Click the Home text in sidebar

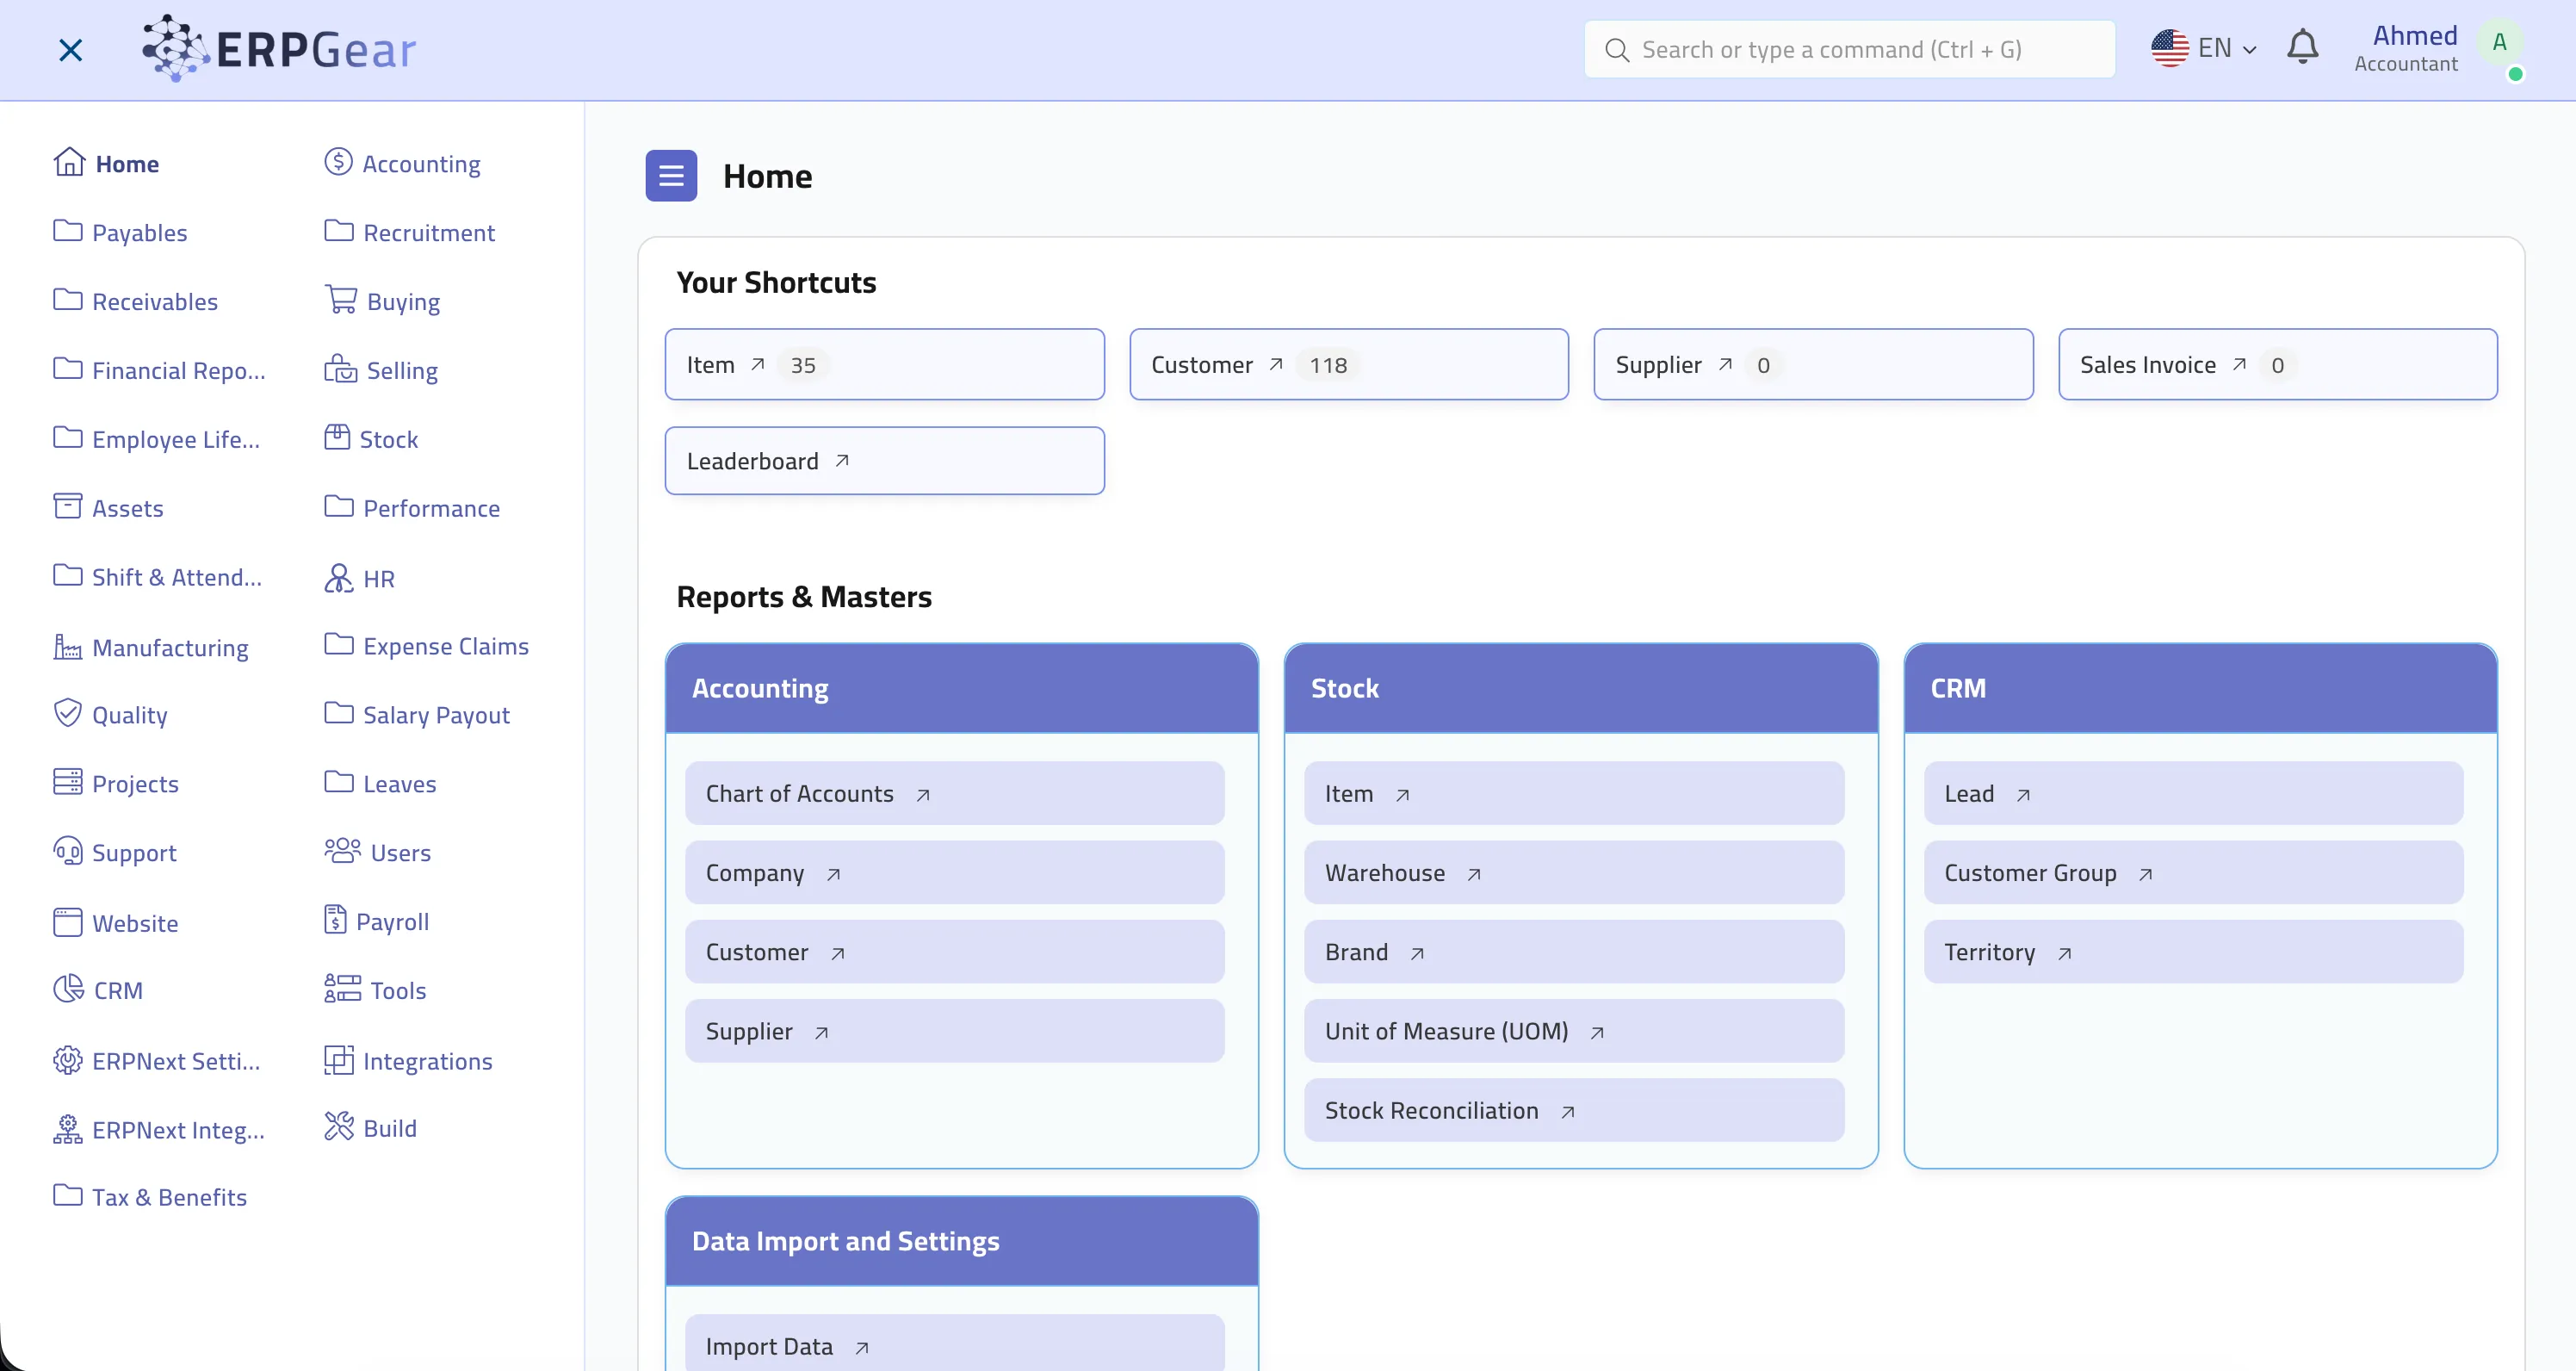(x=127, y=163)
